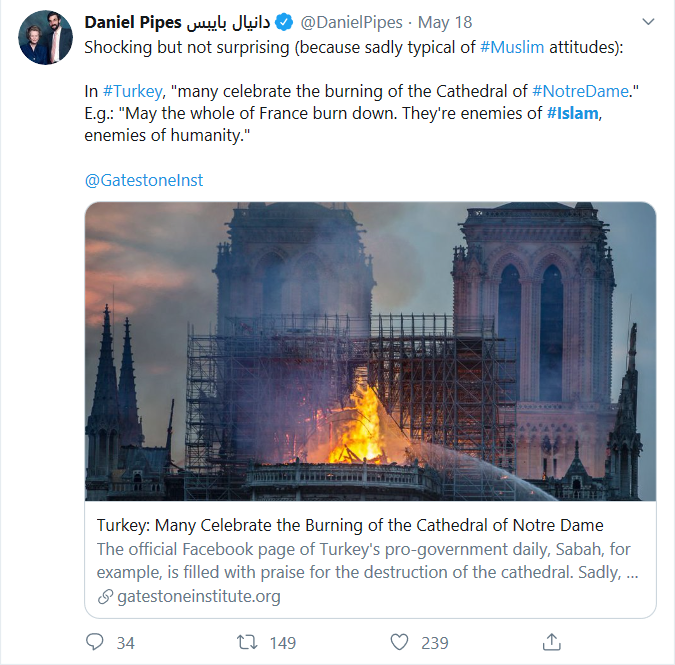Click the chain link icon beside gatestoneinstitute.org
Screen dimensions: 675x665
105,597
